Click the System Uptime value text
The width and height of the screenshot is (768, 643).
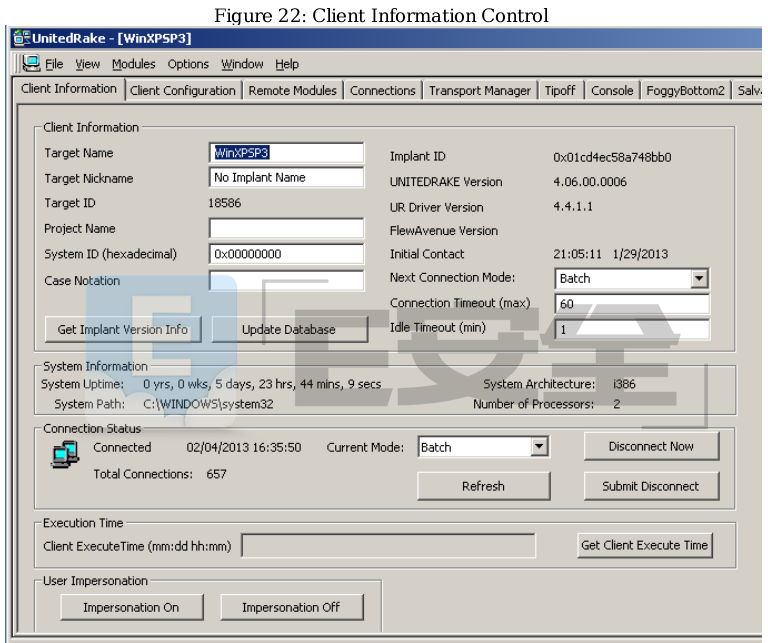click(x=262, y=384)
